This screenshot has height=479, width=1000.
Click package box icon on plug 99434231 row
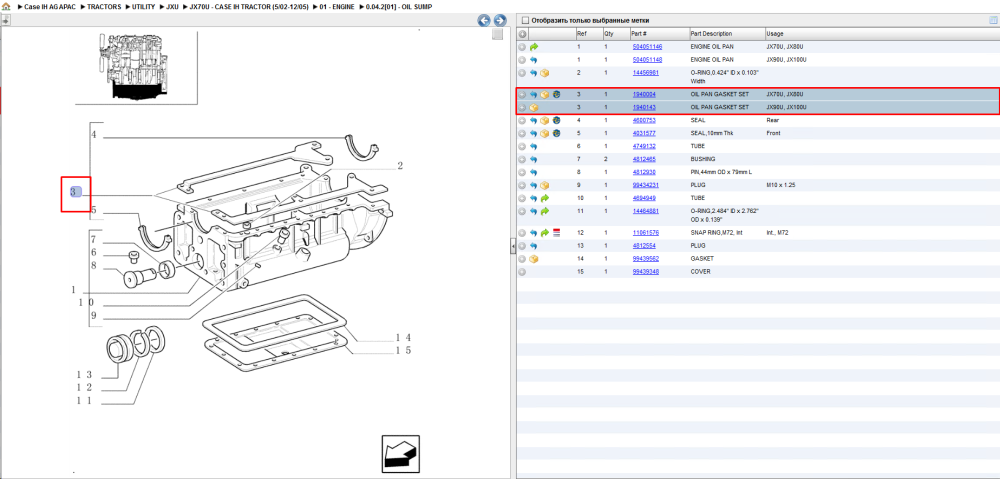(x=545, y=186)
